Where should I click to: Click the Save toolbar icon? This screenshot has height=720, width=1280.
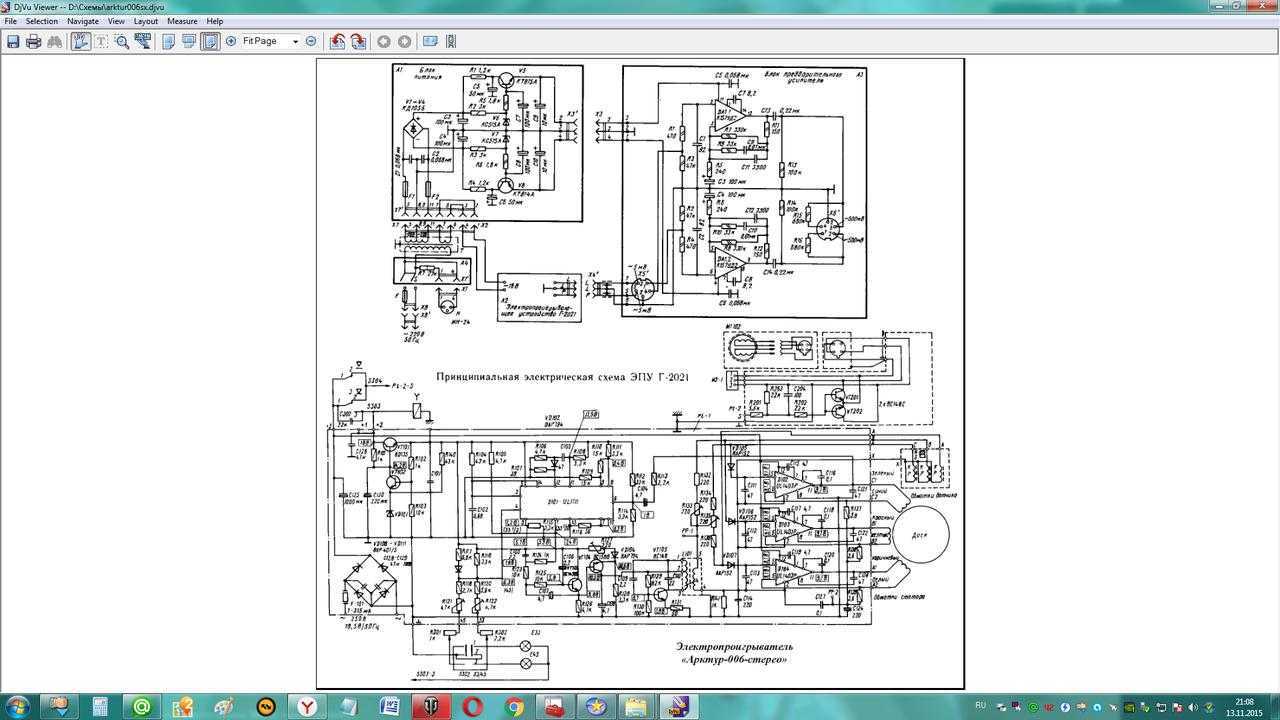coord(13,41)
